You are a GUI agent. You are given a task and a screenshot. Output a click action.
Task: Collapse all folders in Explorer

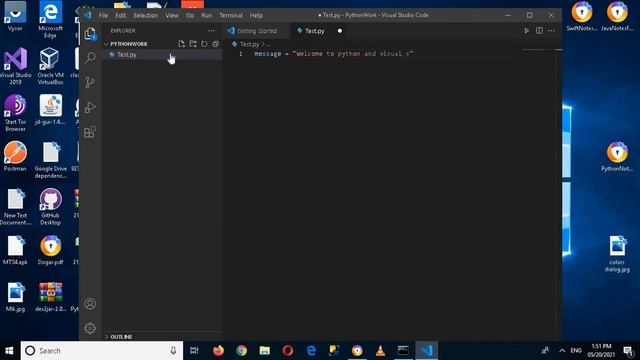216,44
